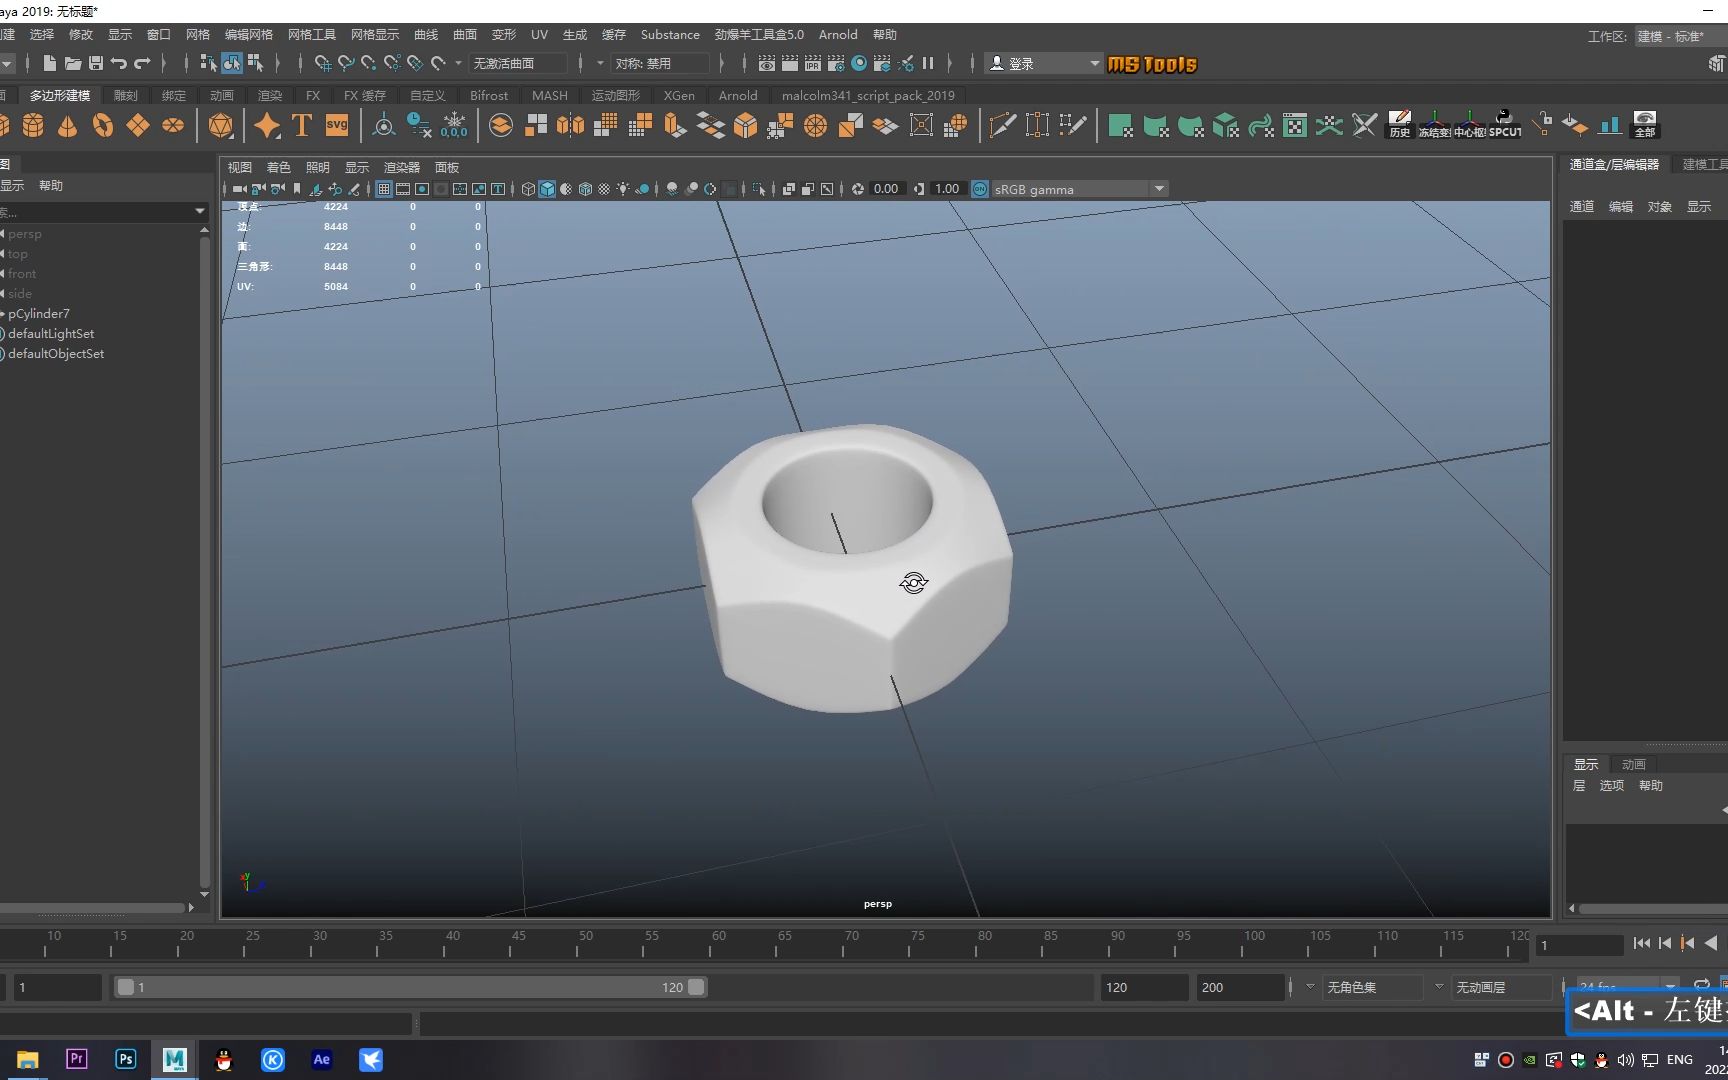Click the open scene folder icon
Viewport: 1728px width, 1080px height.
[x=73, y=63]
